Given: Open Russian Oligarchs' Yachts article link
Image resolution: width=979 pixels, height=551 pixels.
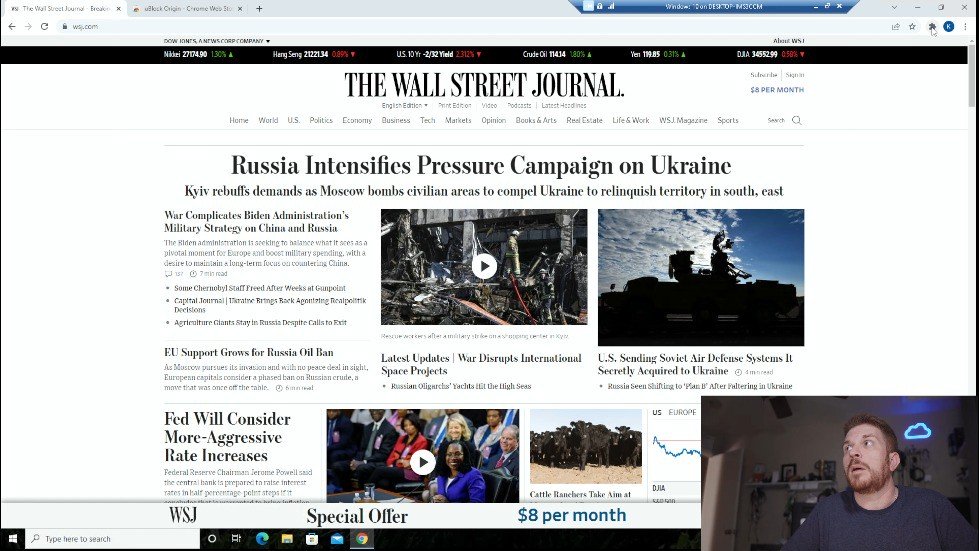Looking at the screenshot, I should point(461,386).
